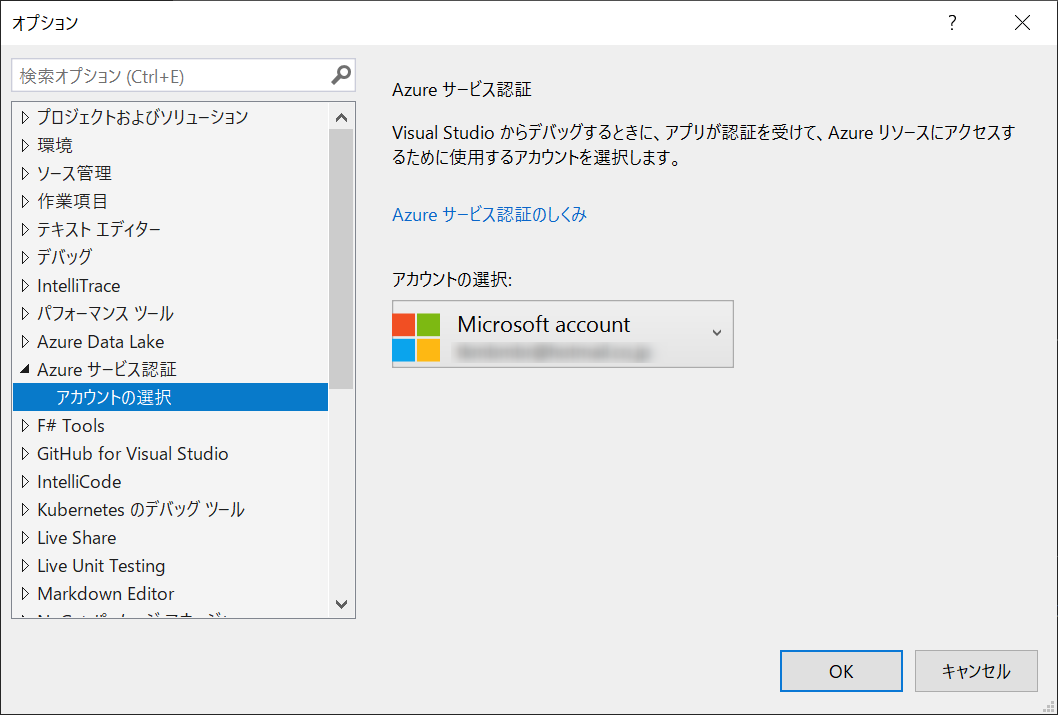Click the キャンセル button

tap(976, 671)
